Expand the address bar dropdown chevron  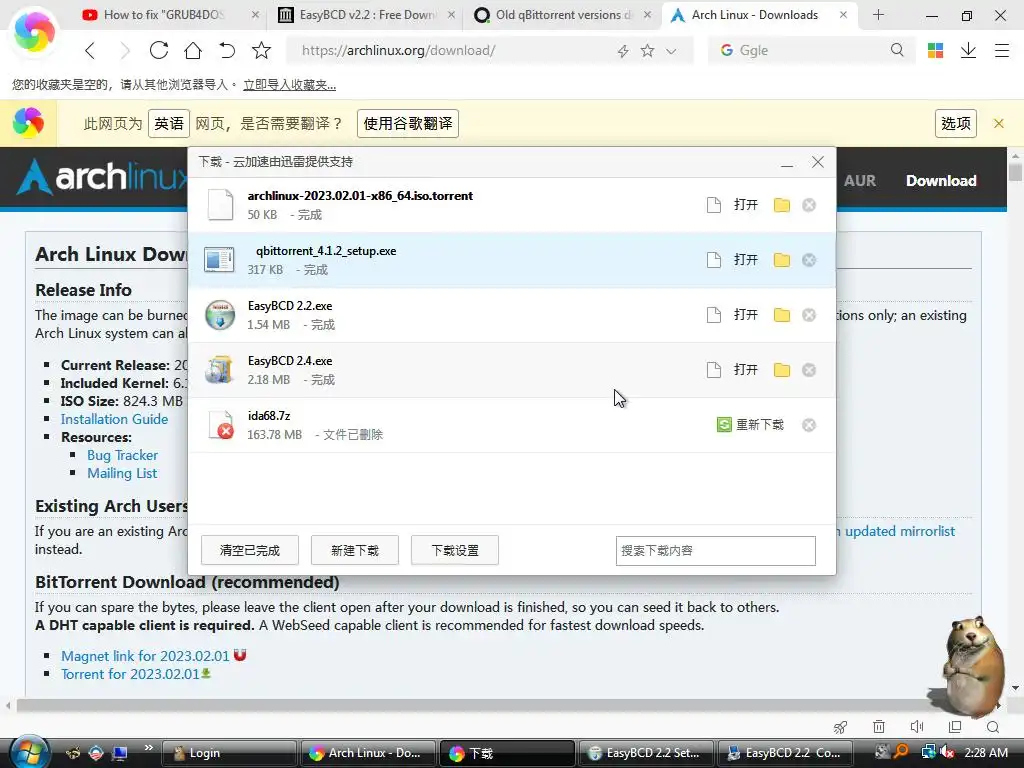[671, 51]
